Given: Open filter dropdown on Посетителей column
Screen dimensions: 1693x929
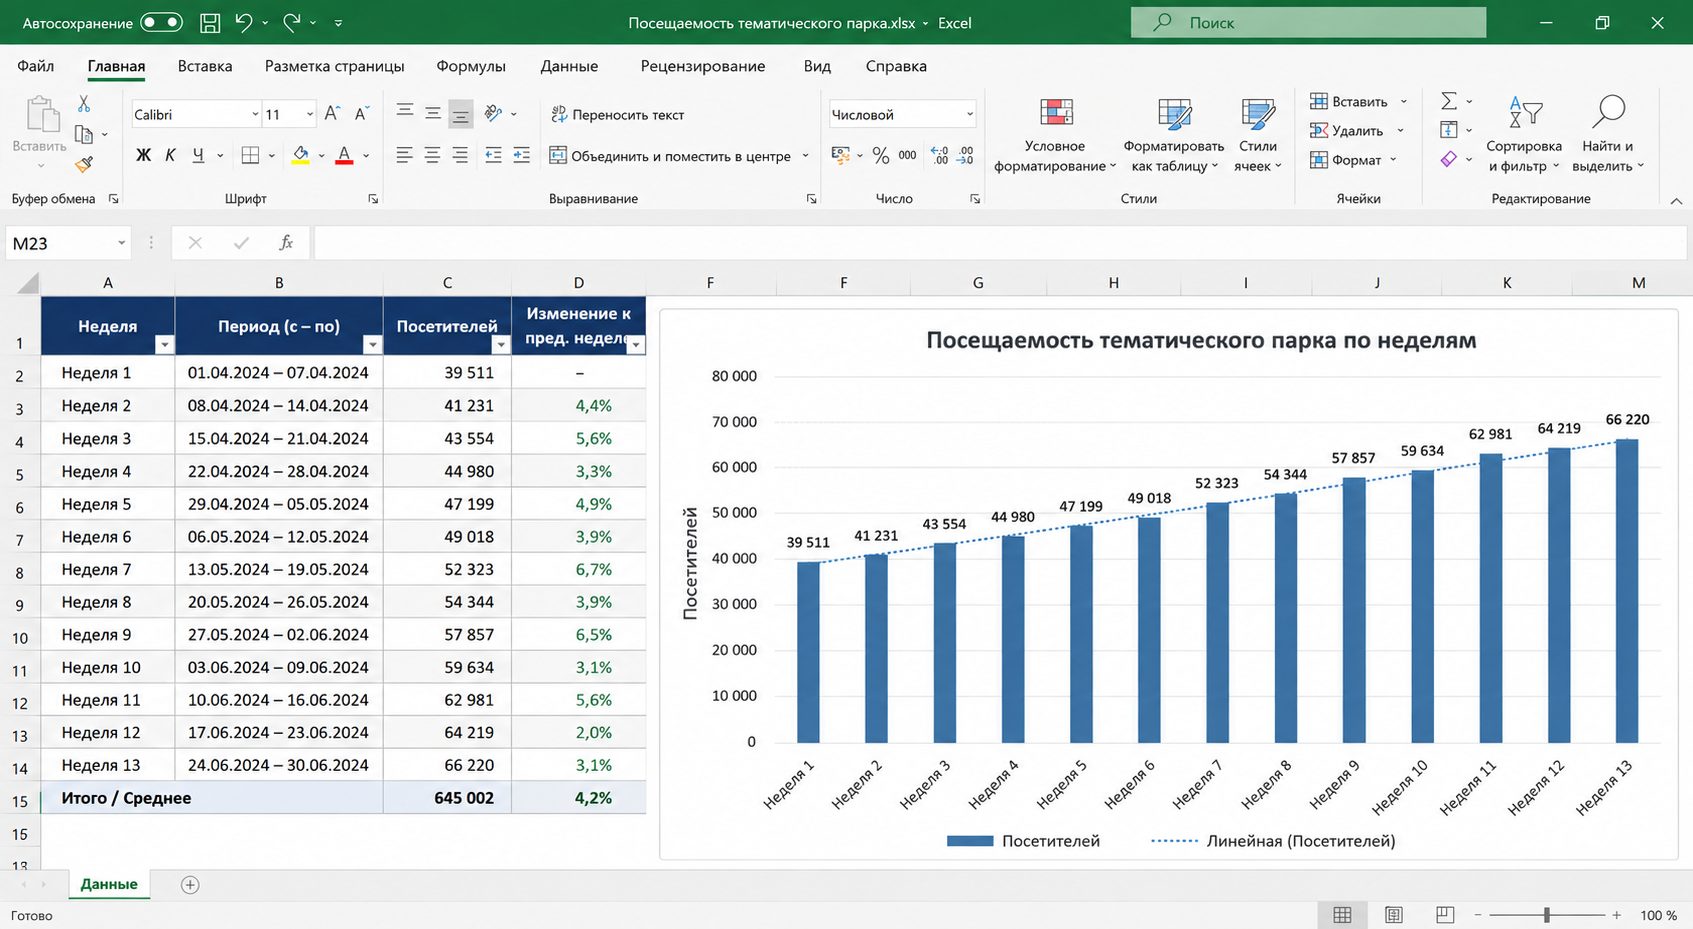Looking at the screenshot, I should pos(501,345).
